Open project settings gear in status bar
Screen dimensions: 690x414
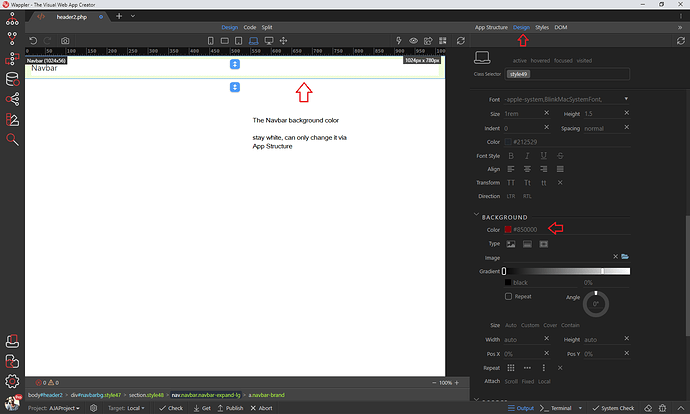tap(93, 408)
